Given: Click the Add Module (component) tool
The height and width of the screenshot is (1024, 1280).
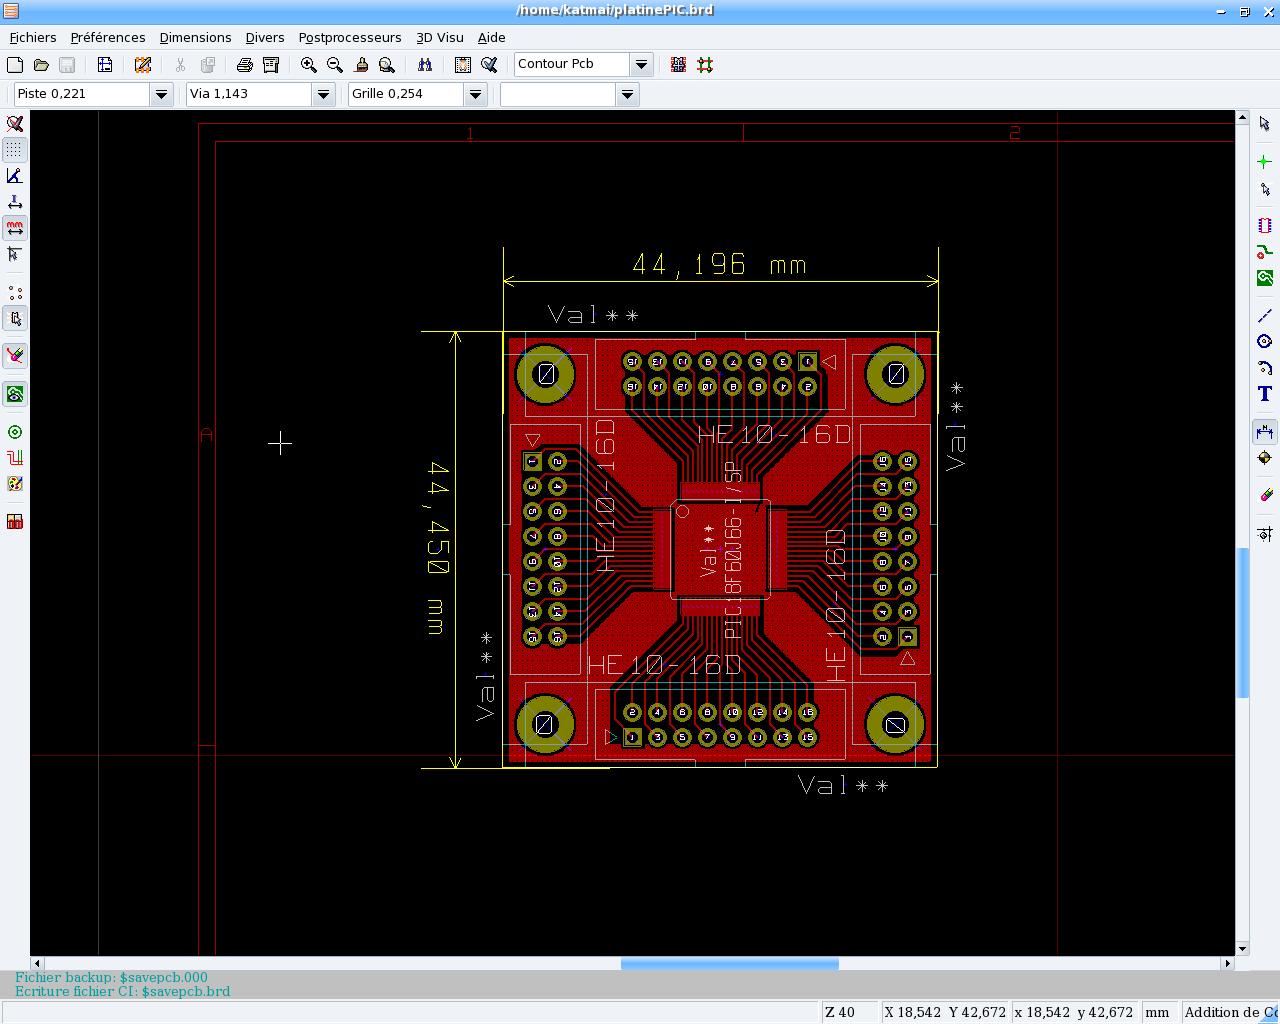Looking at the screenshot, I should [x=1264, y=225].
